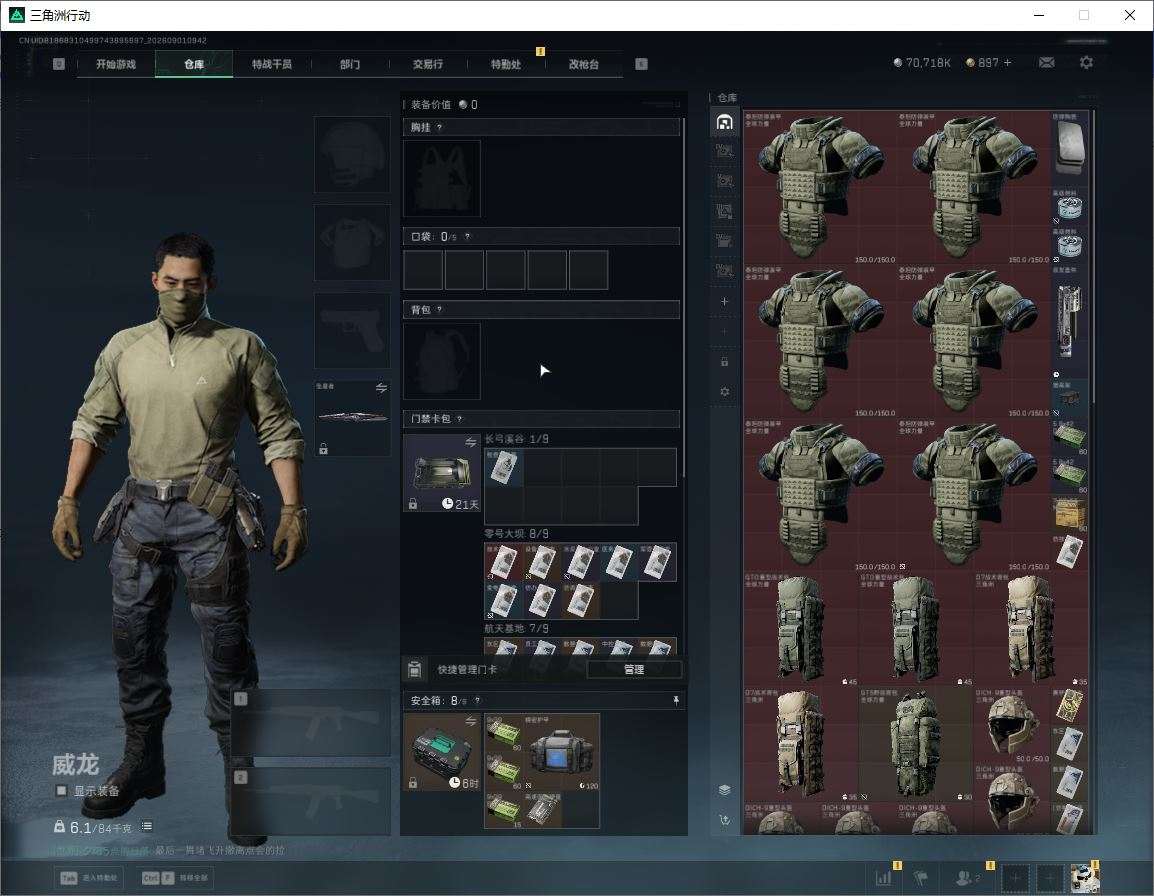
Task: Select first keycard under 零号大坝 8/9
Action: pos(503,562)
